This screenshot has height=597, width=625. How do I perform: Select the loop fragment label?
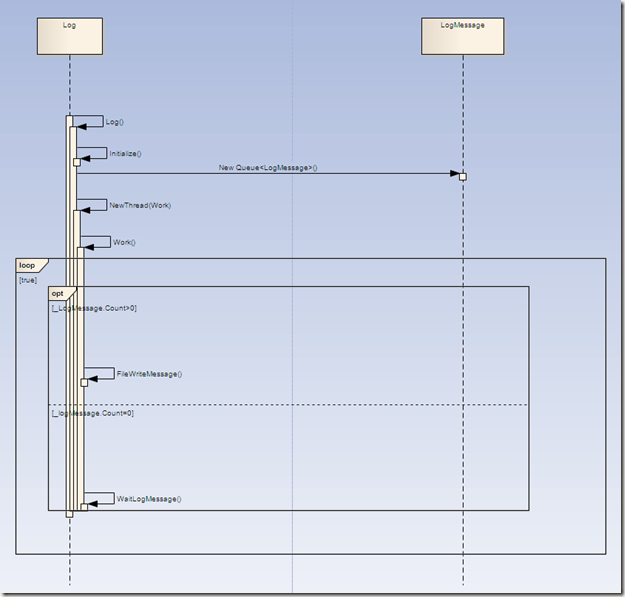pyautogui.click(x=27, y=265)
